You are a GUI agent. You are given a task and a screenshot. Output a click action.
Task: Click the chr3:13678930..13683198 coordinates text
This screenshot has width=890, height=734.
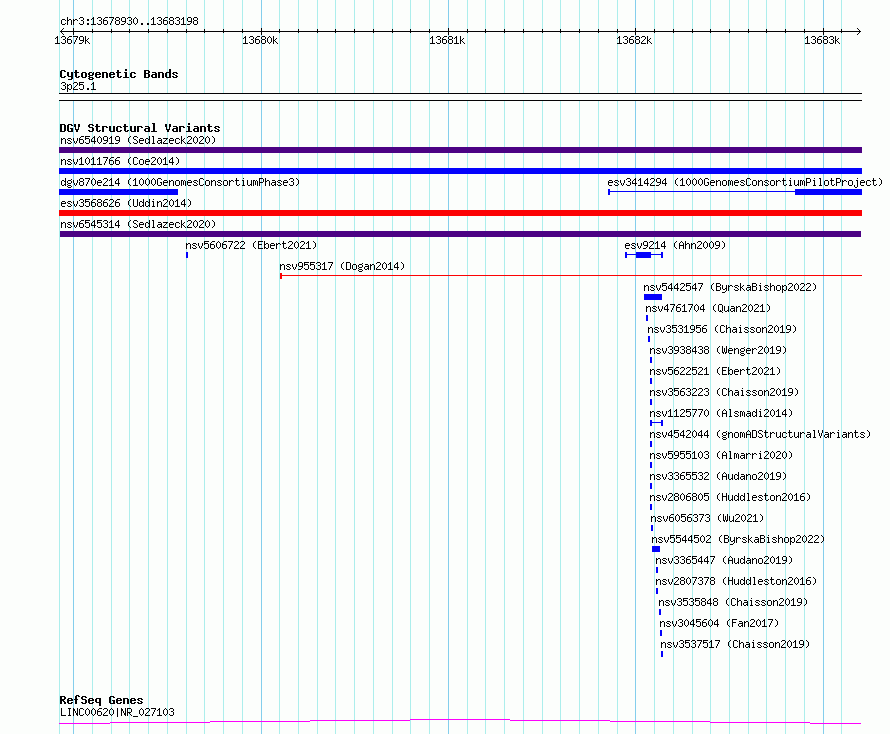tap(129, 22)
